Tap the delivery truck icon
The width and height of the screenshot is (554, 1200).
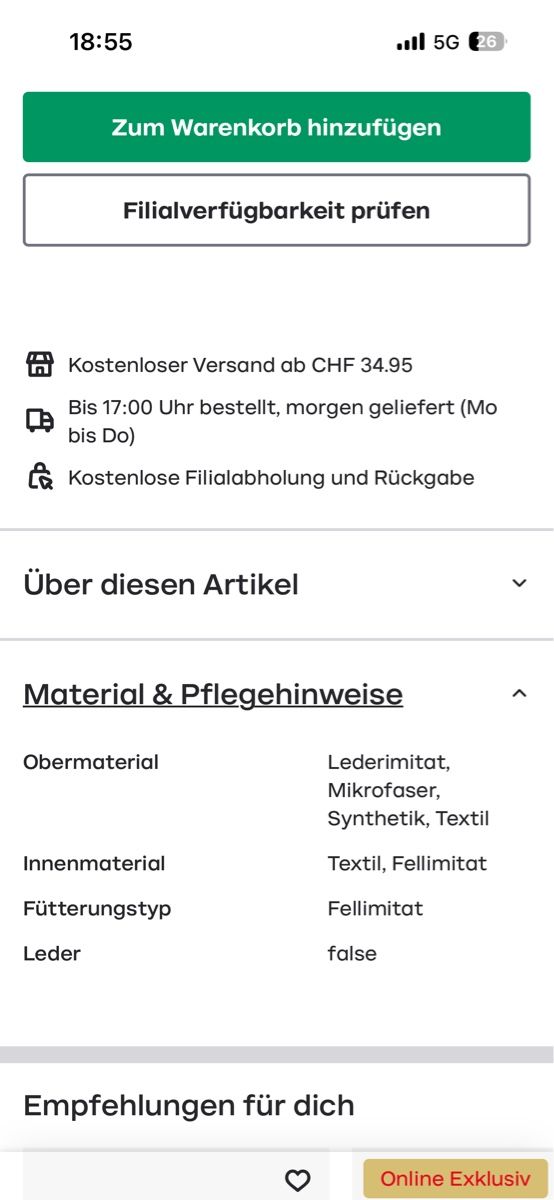[39, 421]
